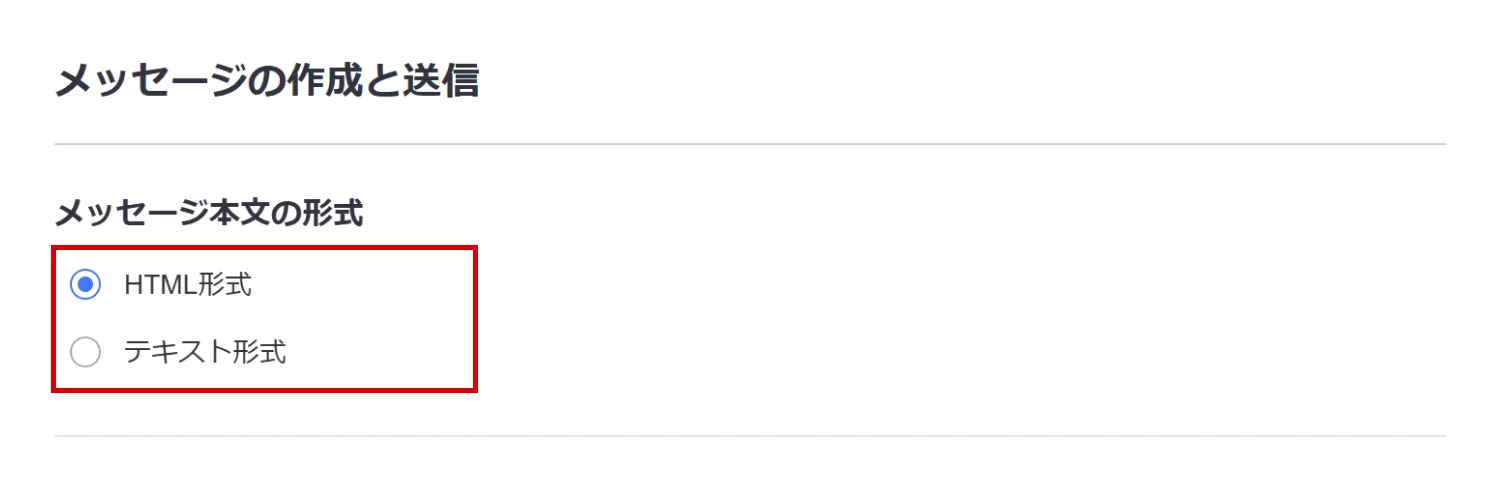Select the テキスト形式 radio button
Viewport: 1490px width, 480px height.
click(x=86, y=352)
